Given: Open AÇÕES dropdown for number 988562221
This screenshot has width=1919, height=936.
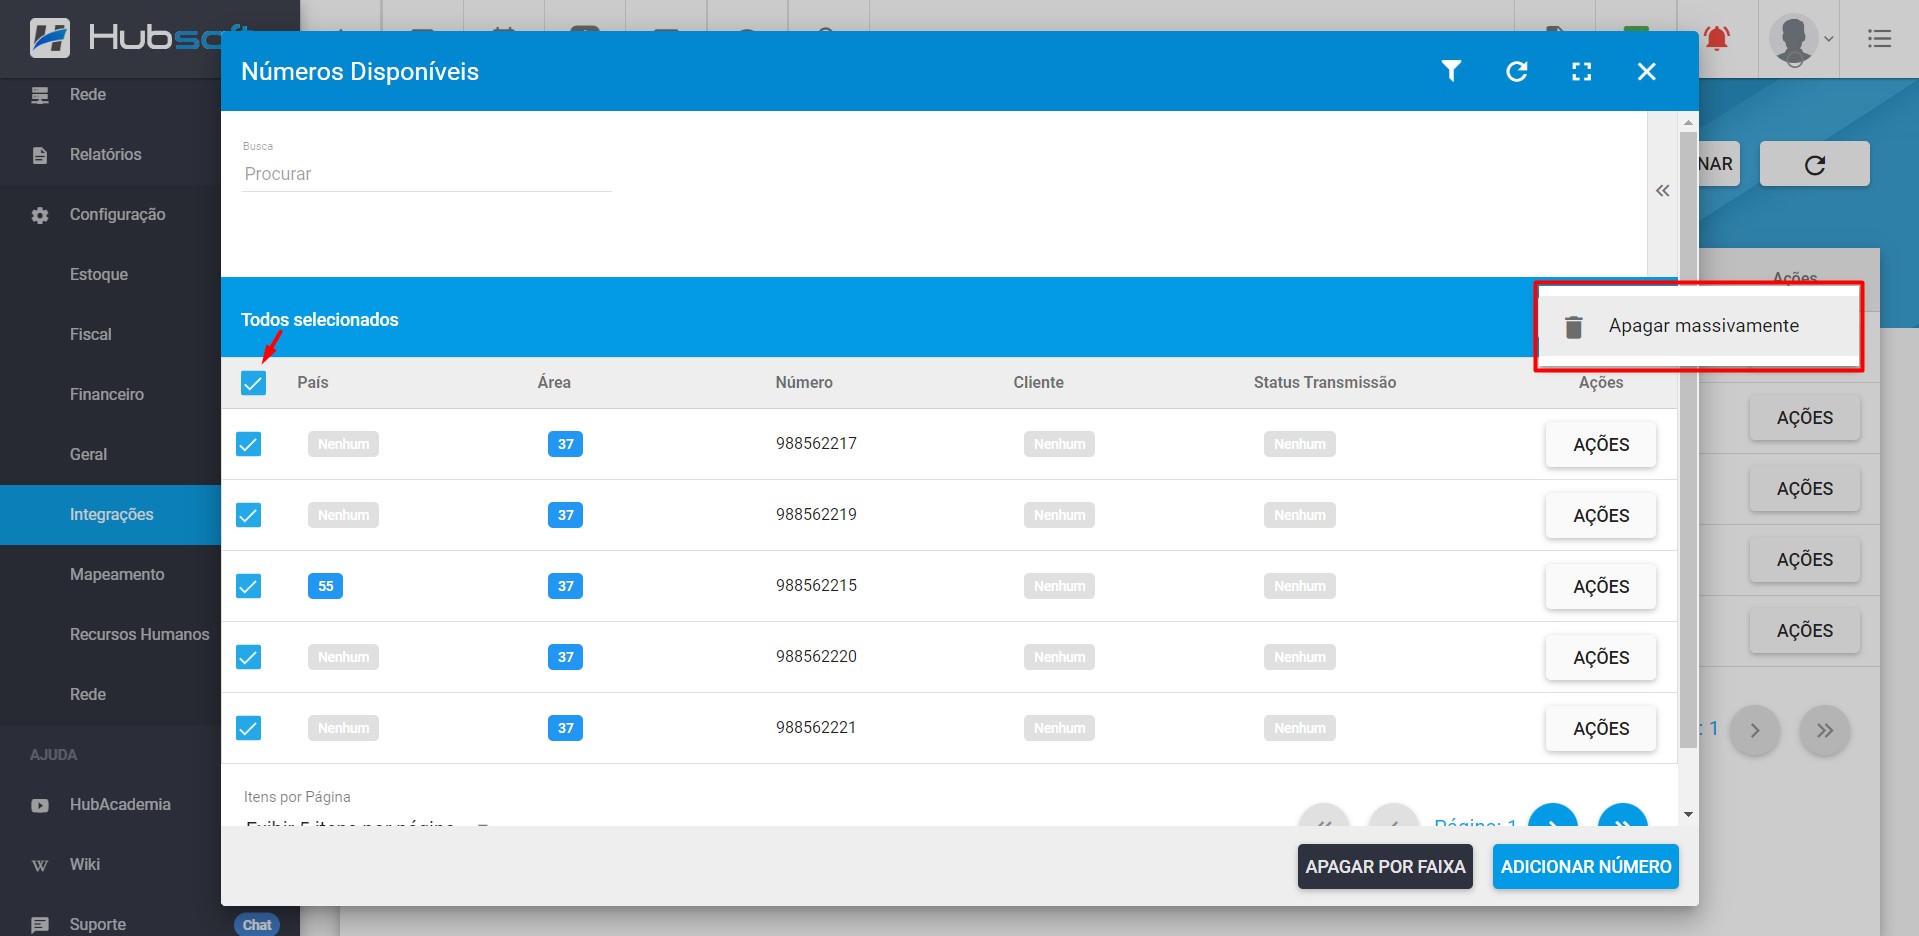Looking at the screenshot, I should click(1600, 729).
